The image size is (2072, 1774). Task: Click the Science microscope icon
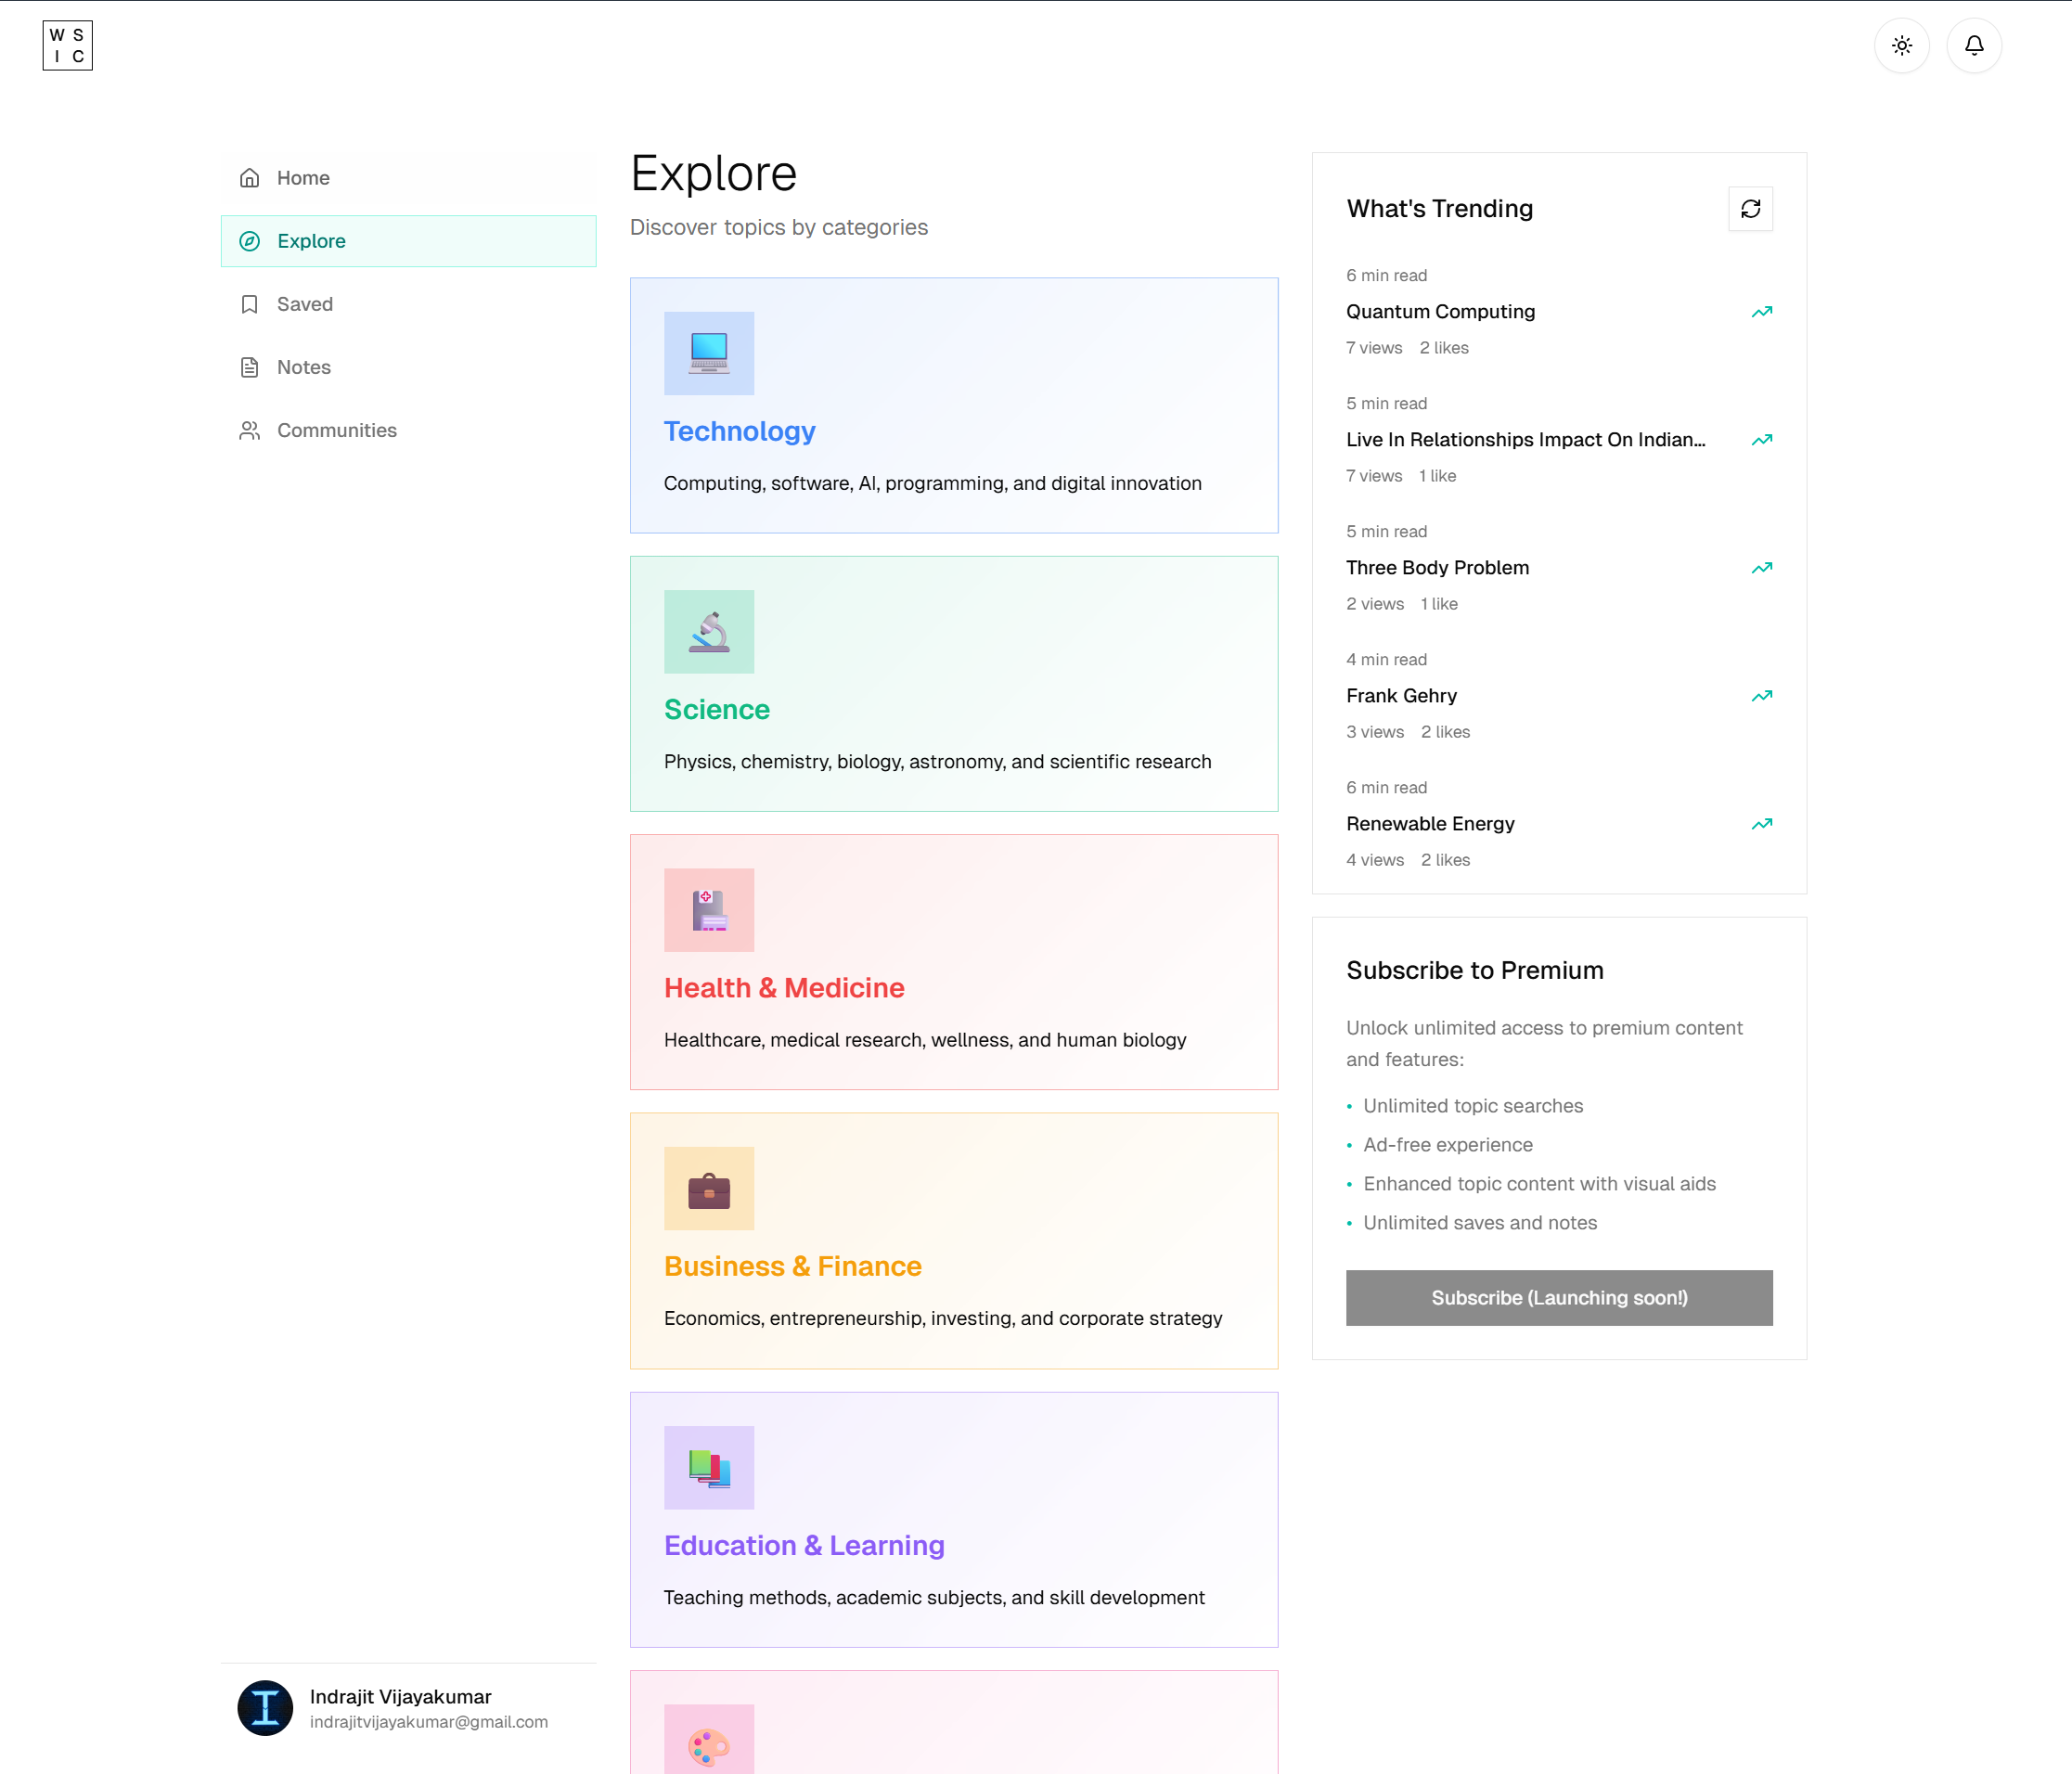click(x=708, y=631)
